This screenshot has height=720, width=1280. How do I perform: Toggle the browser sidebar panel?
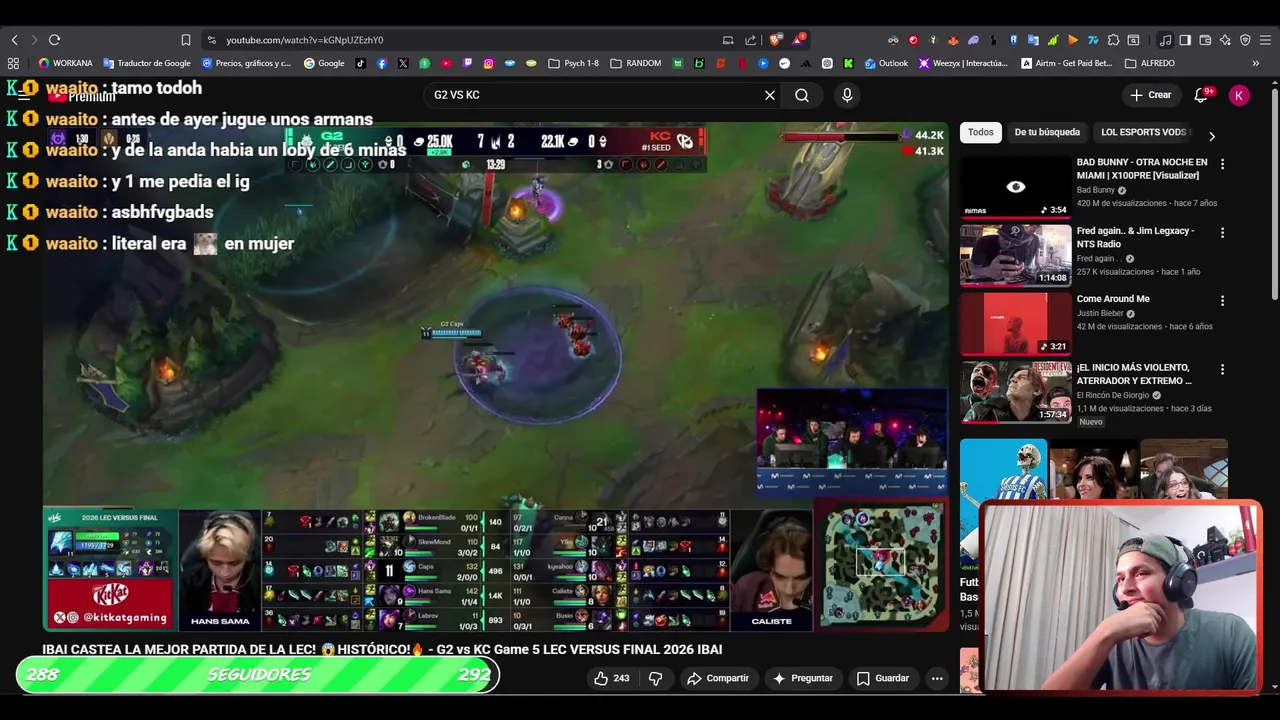(1185, 40)
